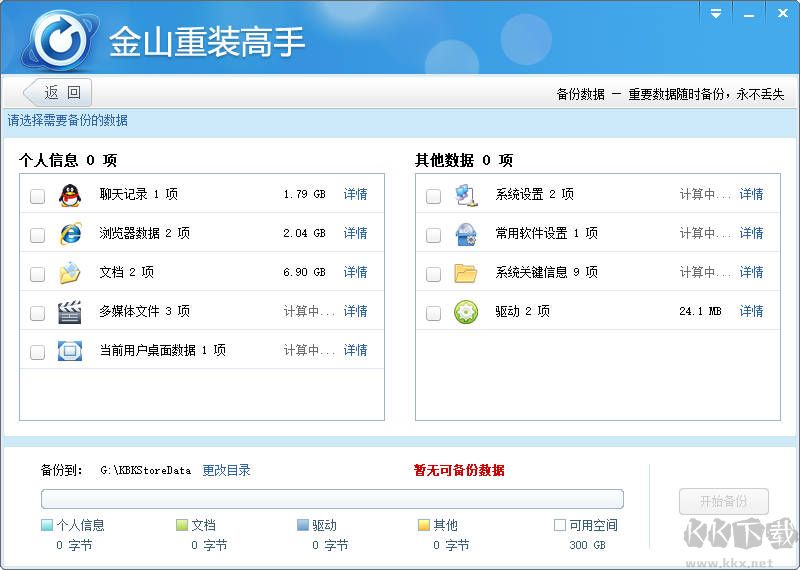This screenshot has height=570, width=800.
Task: Select the 系统设置 checkbox
Action: point(433,196)
